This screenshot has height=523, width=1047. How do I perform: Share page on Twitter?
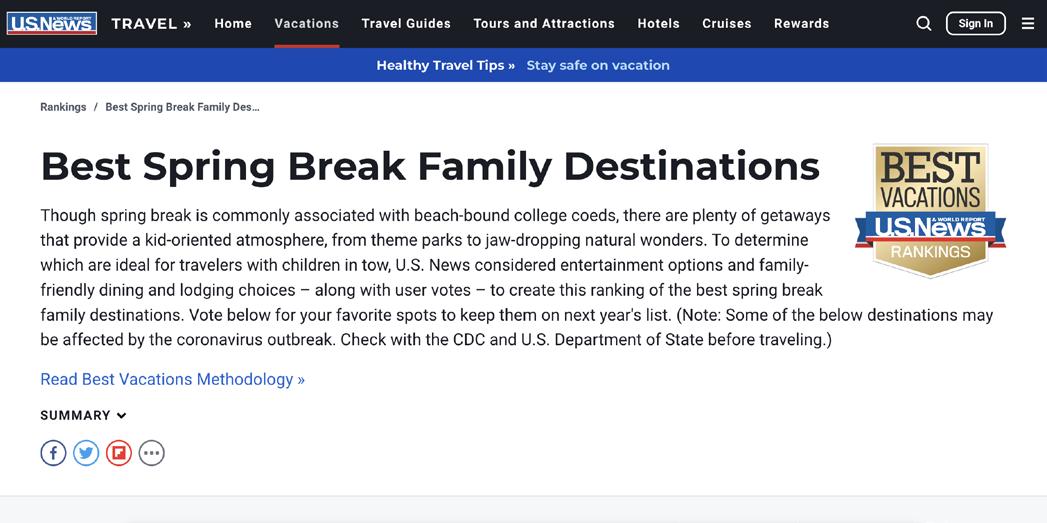click(x=86, y=453)
